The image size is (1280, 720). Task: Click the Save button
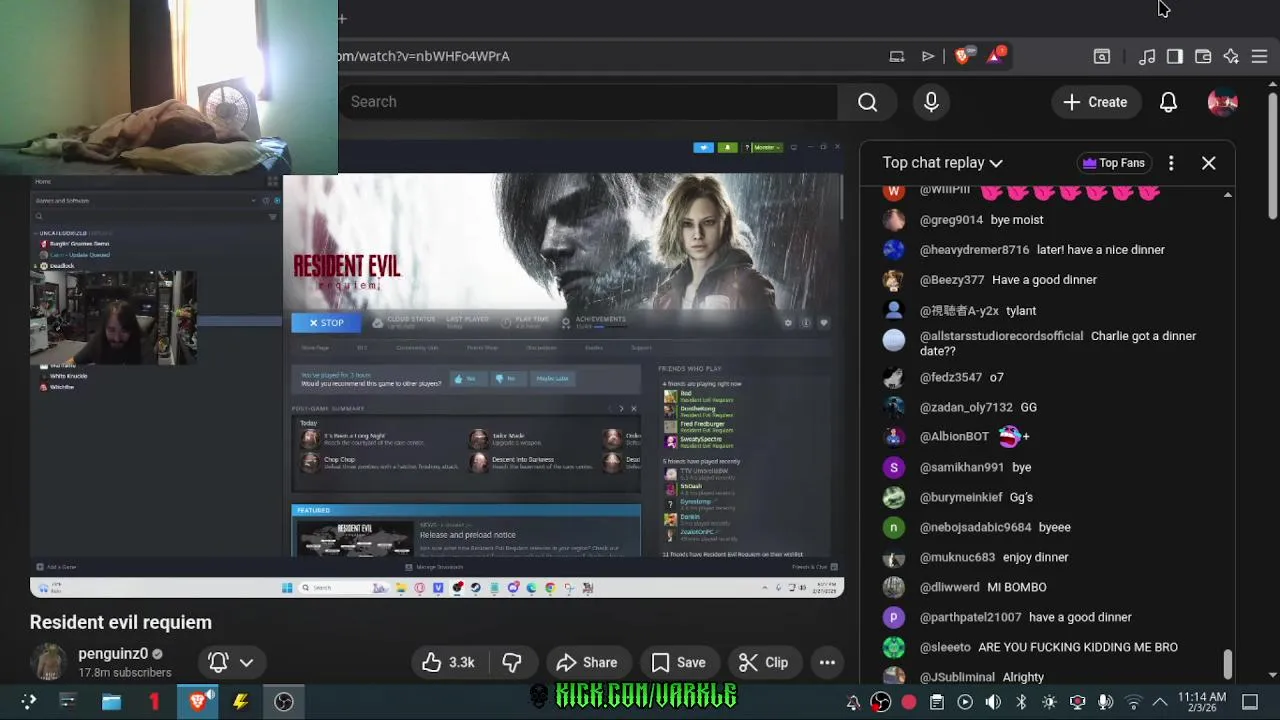tap(679, 662)
